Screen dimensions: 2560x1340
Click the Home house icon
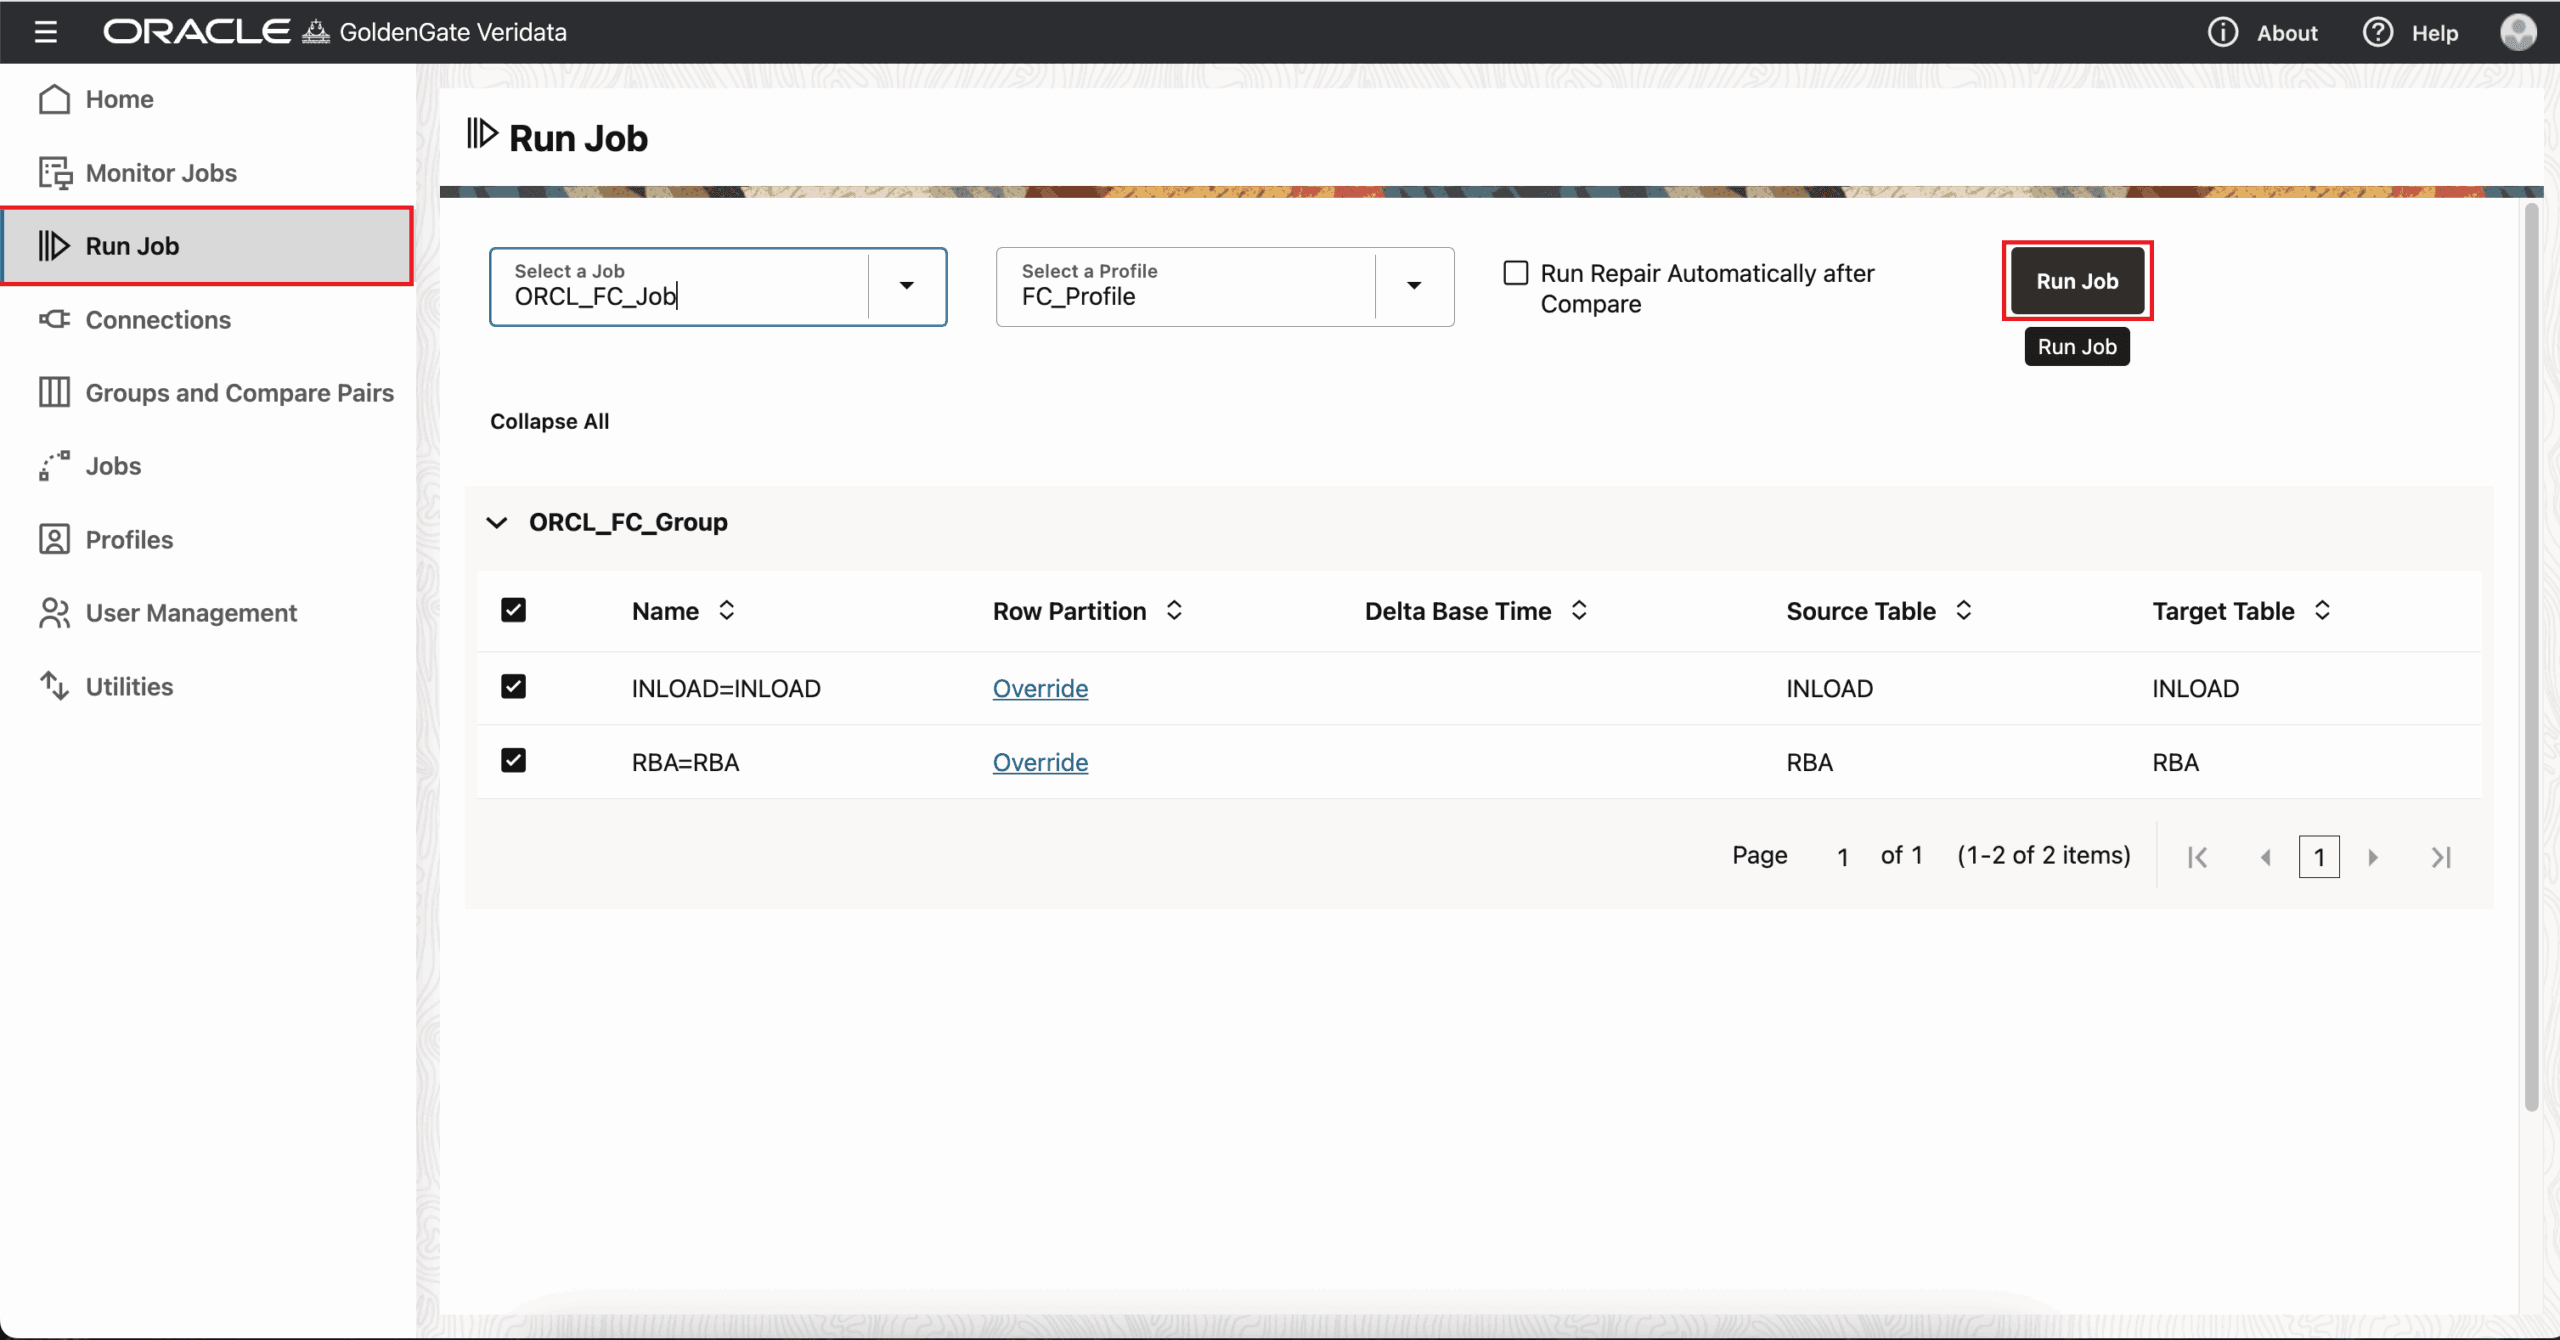pyautogui.click(x=54, y=99)
